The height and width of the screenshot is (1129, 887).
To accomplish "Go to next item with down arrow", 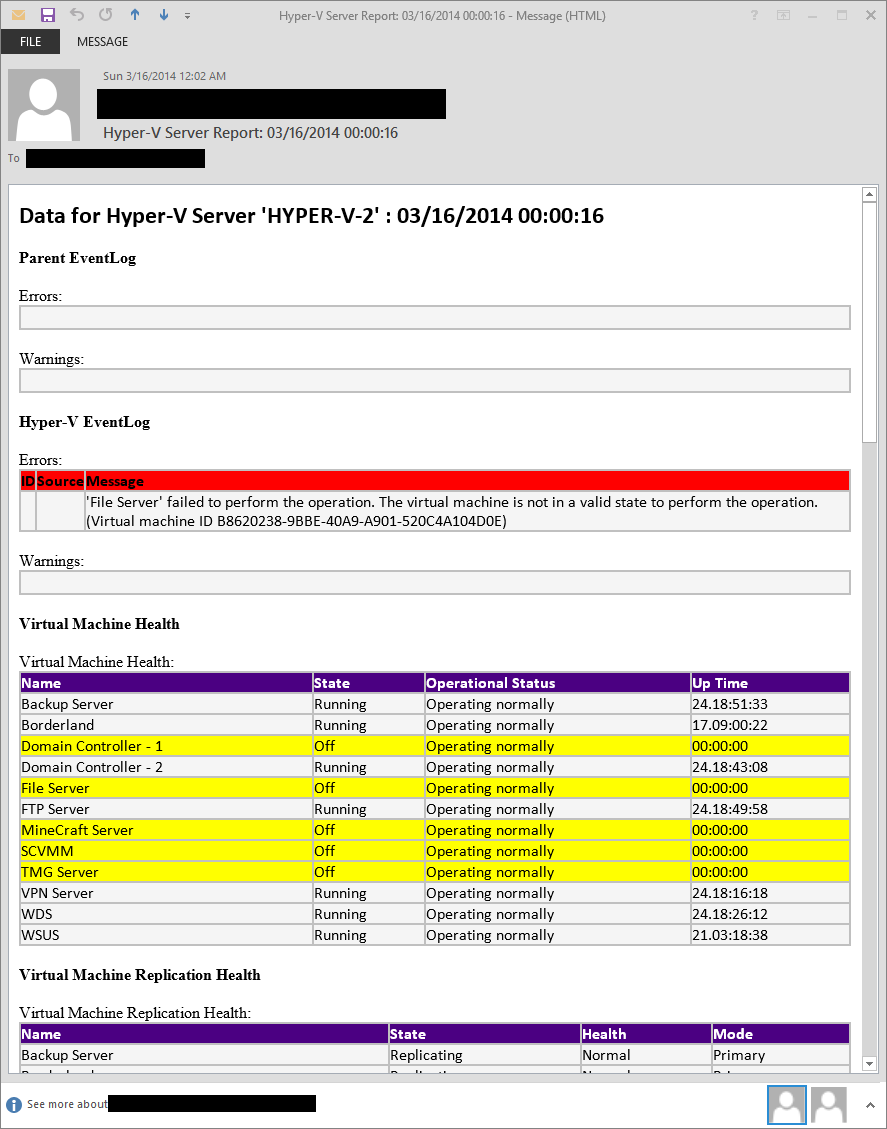I will [163, 14].
